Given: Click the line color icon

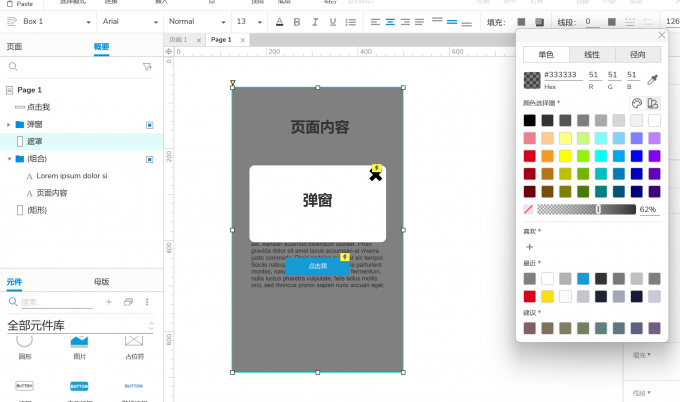Looking at the screenshot, I should tap(612, 22).
